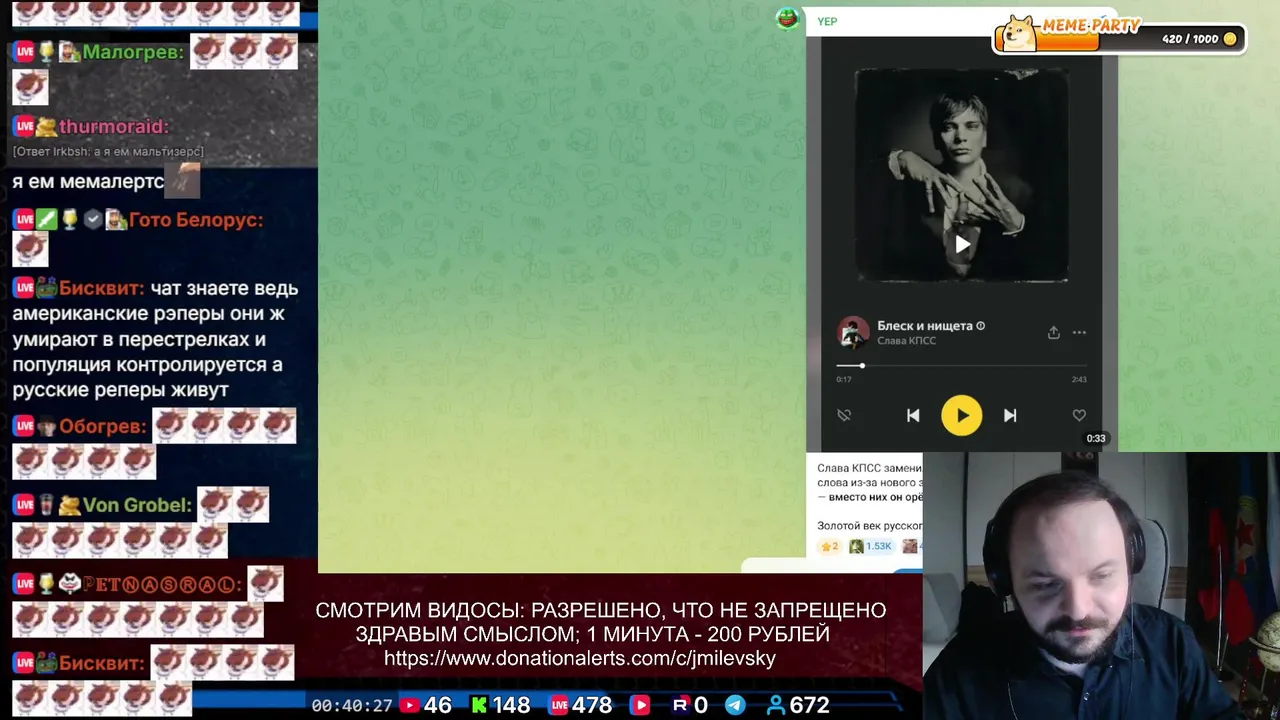Click the post text starting "Слава КПСС замени"

869,482
